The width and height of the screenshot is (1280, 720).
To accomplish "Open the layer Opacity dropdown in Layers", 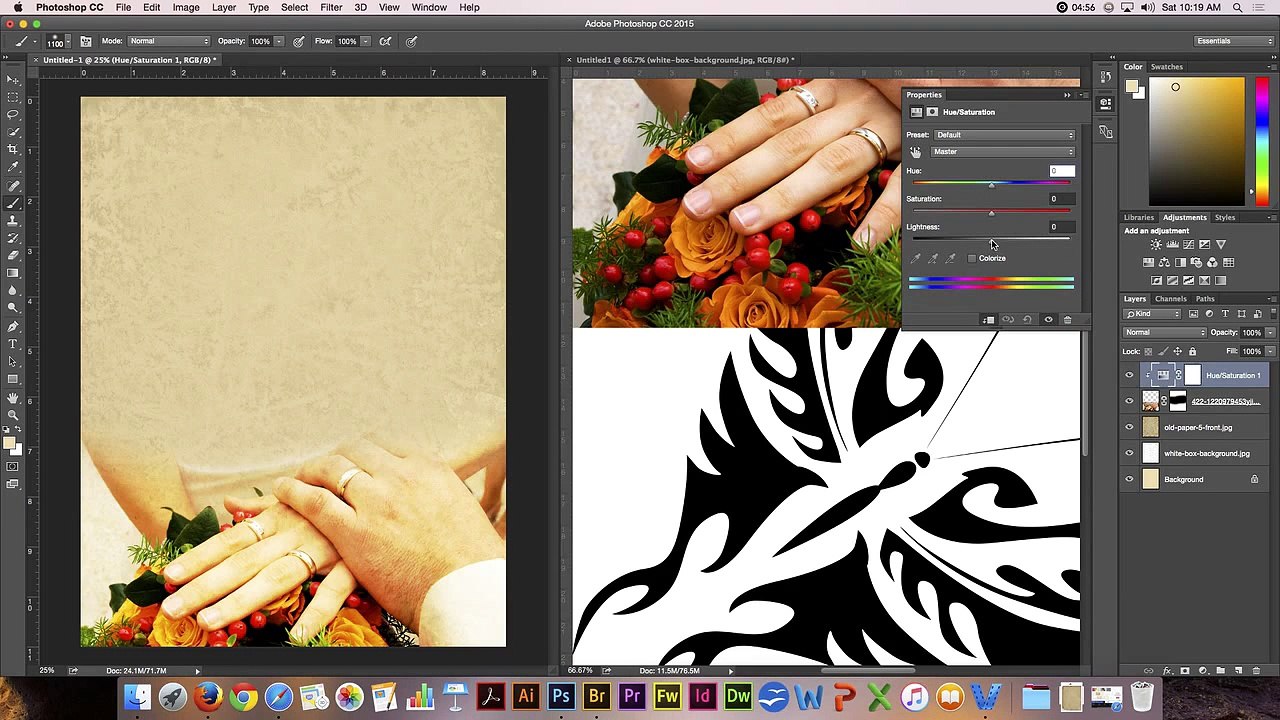I will pos(1270,332).
